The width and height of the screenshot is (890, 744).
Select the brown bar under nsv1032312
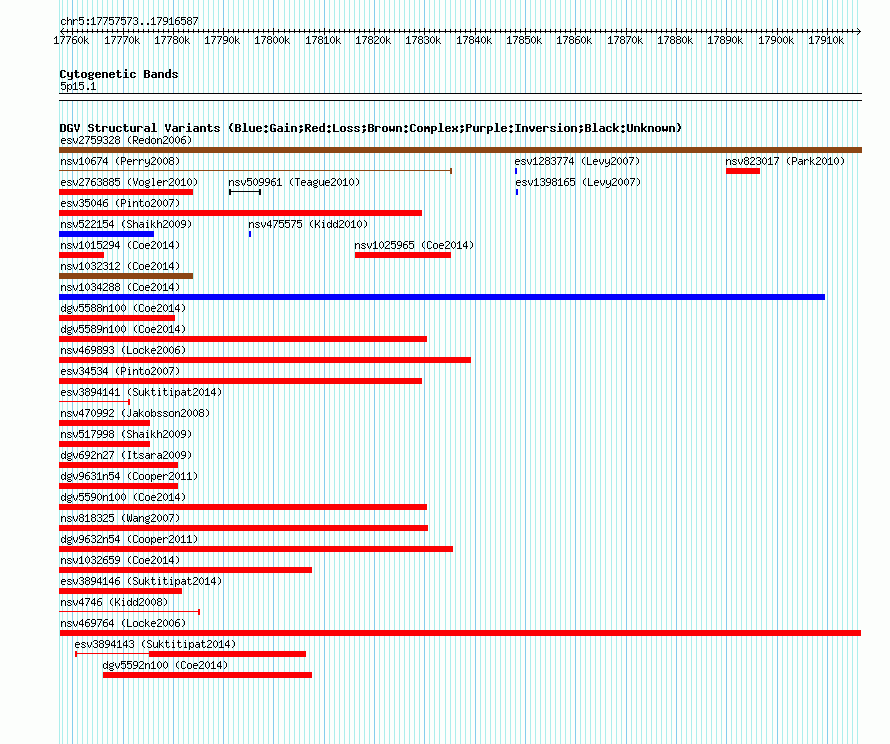[x=126, y=276]
